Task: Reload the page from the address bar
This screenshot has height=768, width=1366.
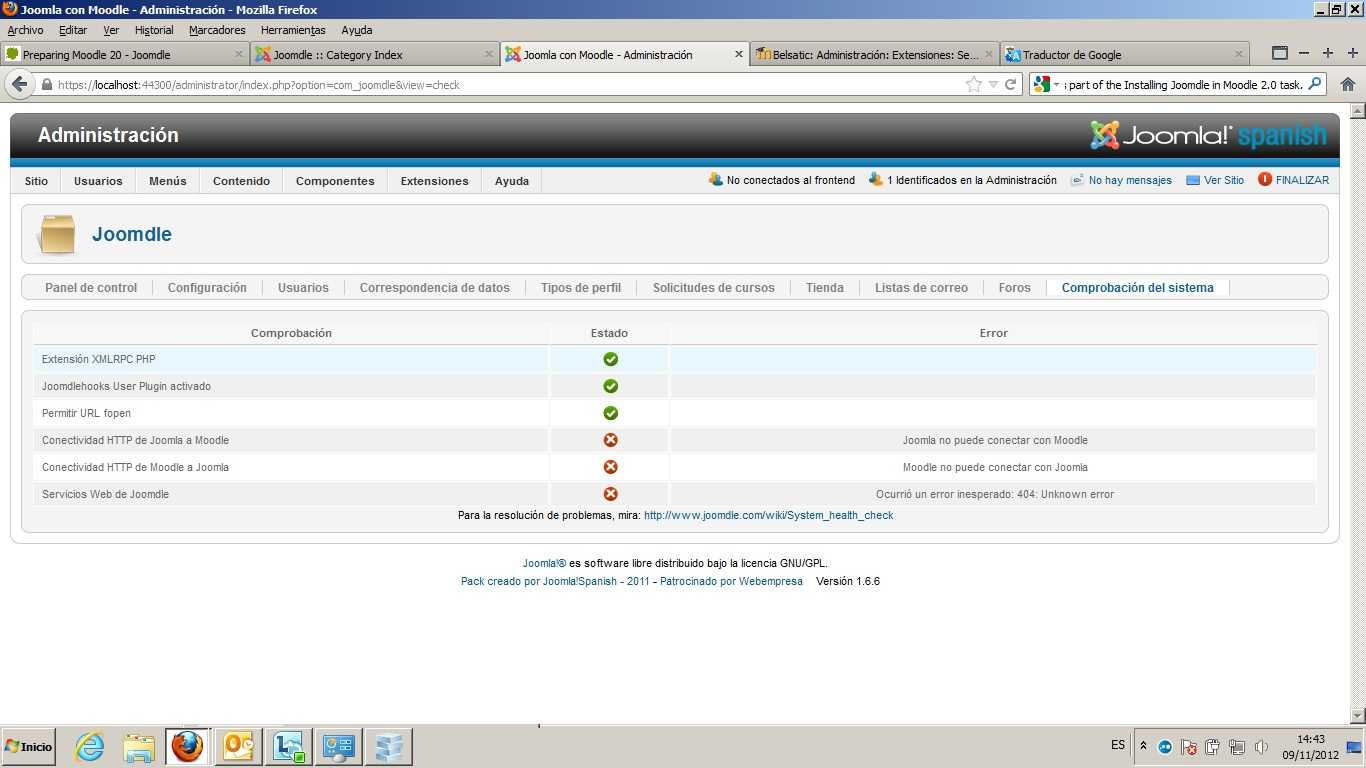Action: click(1011, 85)
